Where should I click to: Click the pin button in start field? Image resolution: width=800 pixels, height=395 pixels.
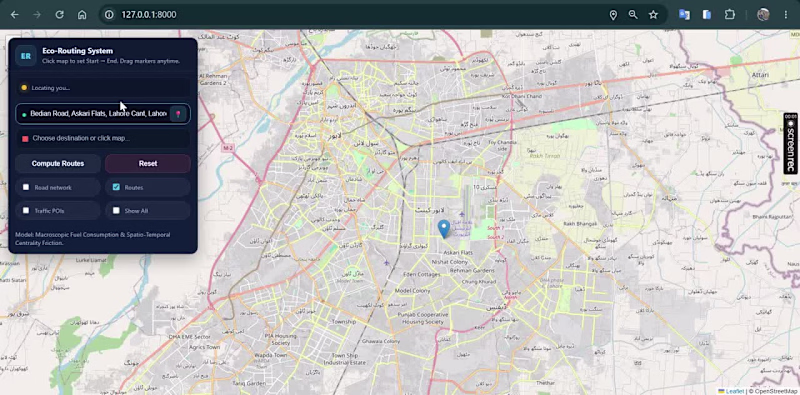pyautogui.click(x=178, y=113)
